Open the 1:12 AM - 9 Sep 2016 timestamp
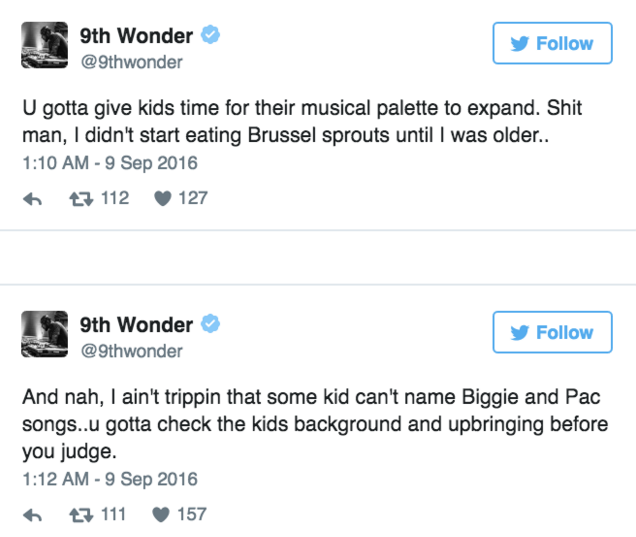This screenshot has height=537, width=636. [x=110, y=478]
